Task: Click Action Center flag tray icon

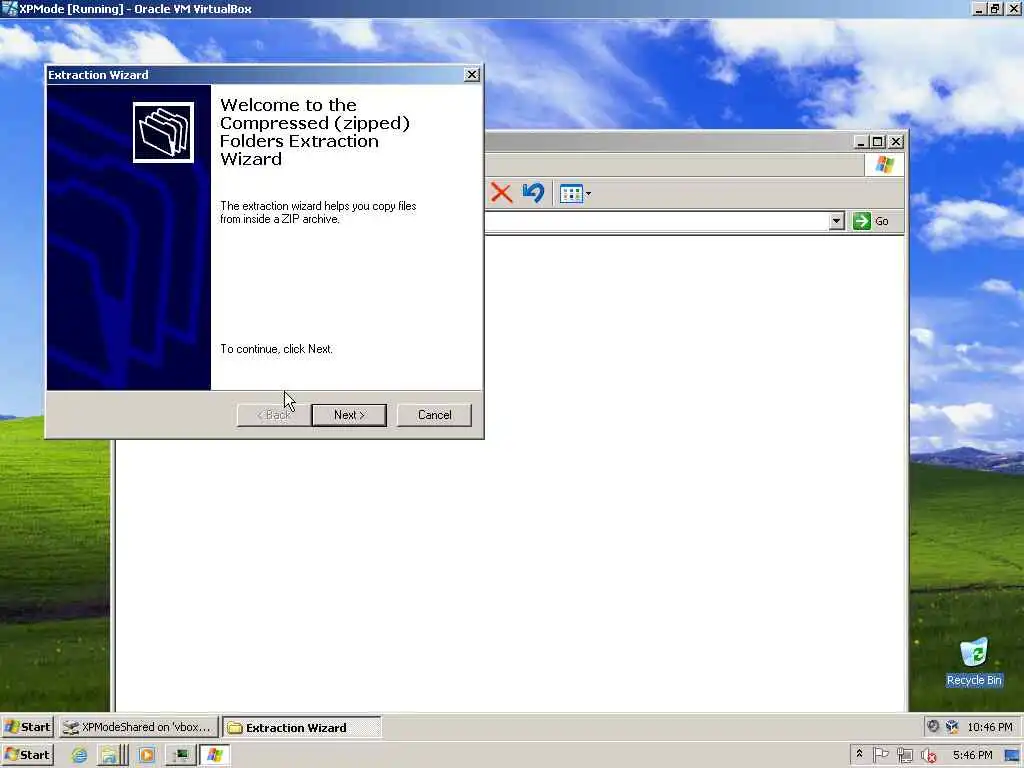Action: click(x=880, y=755)
